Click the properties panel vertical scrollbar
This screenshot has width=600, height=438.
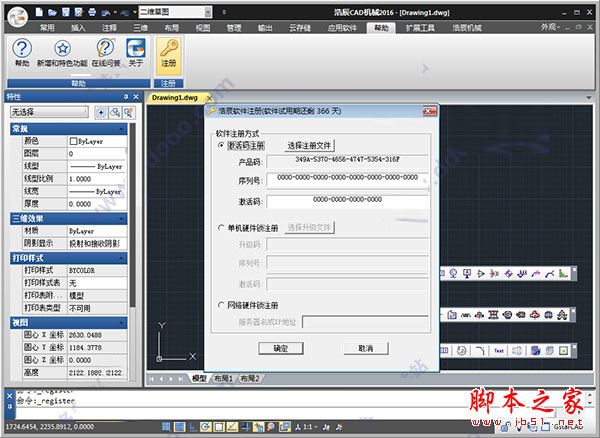(132, 214)
